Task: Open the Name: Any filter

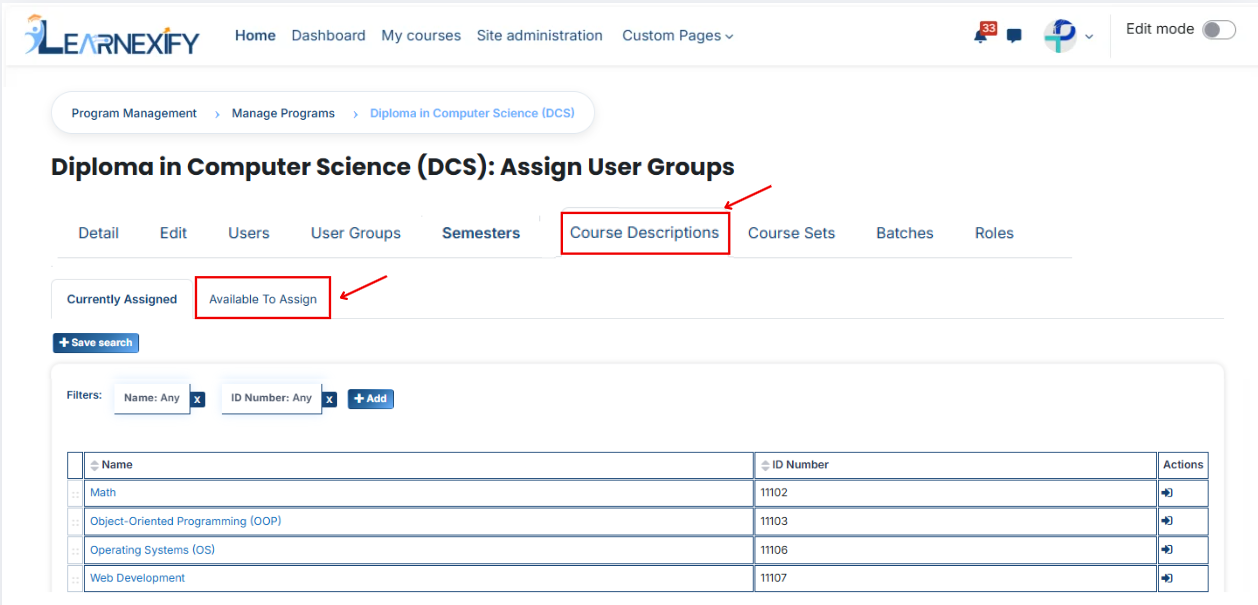Action: pos(152,398)
